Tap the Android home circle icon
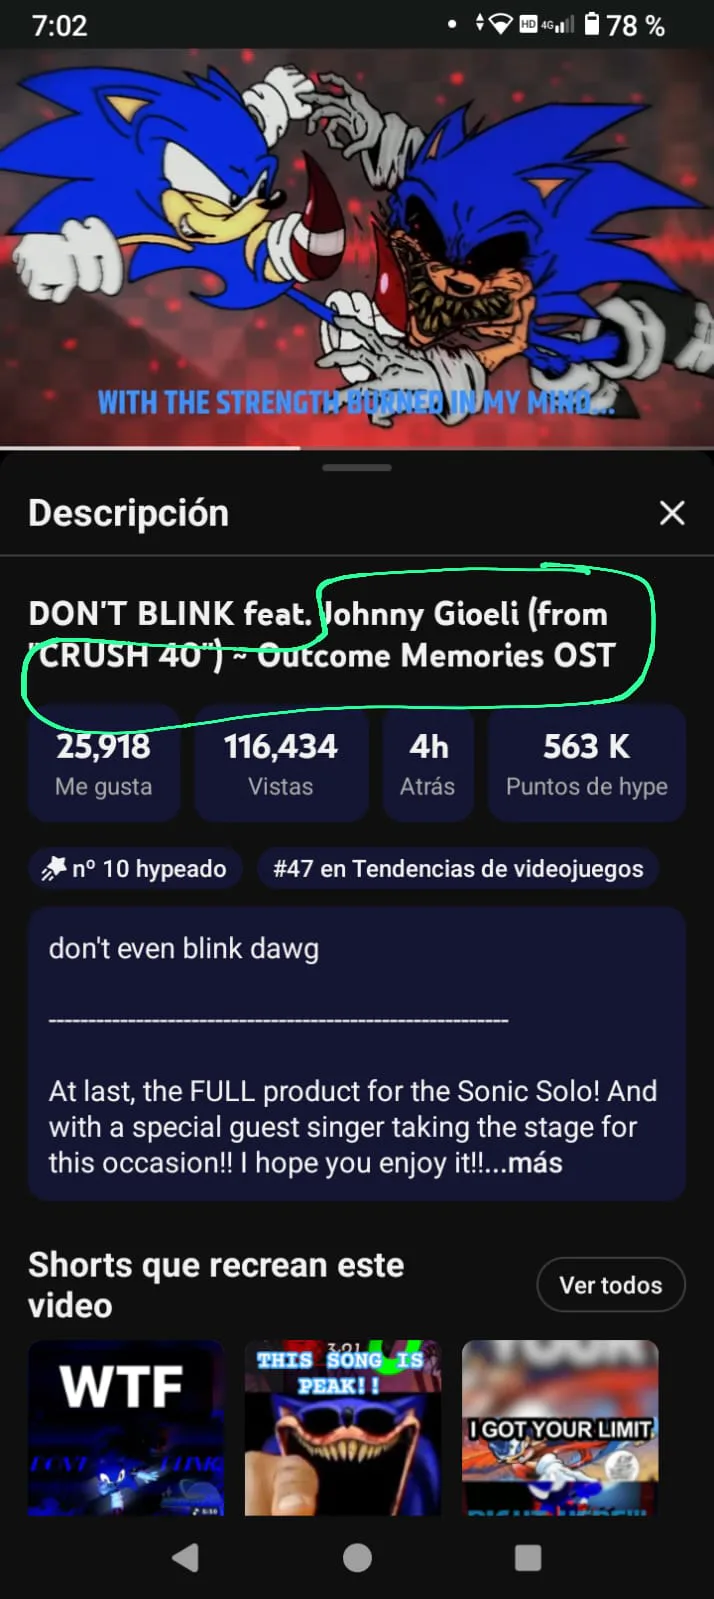 (x=357, y=1557)
